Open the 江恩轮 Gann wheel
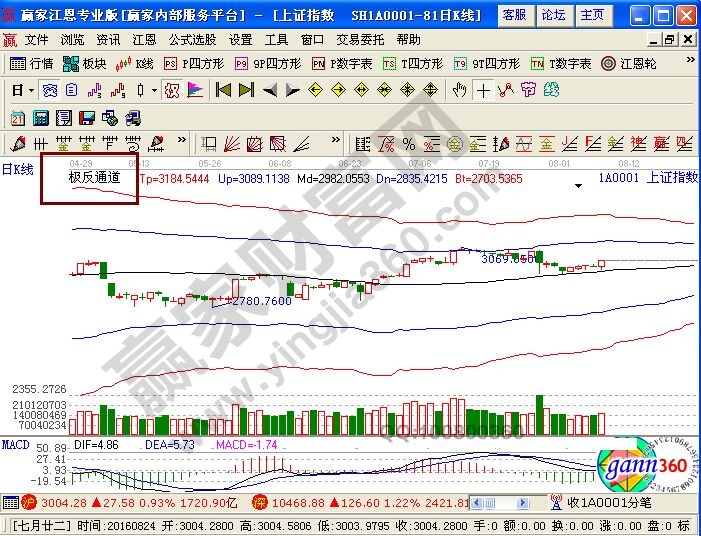The image size is (701, 536). pyautogui.click(x=629, y=64)
